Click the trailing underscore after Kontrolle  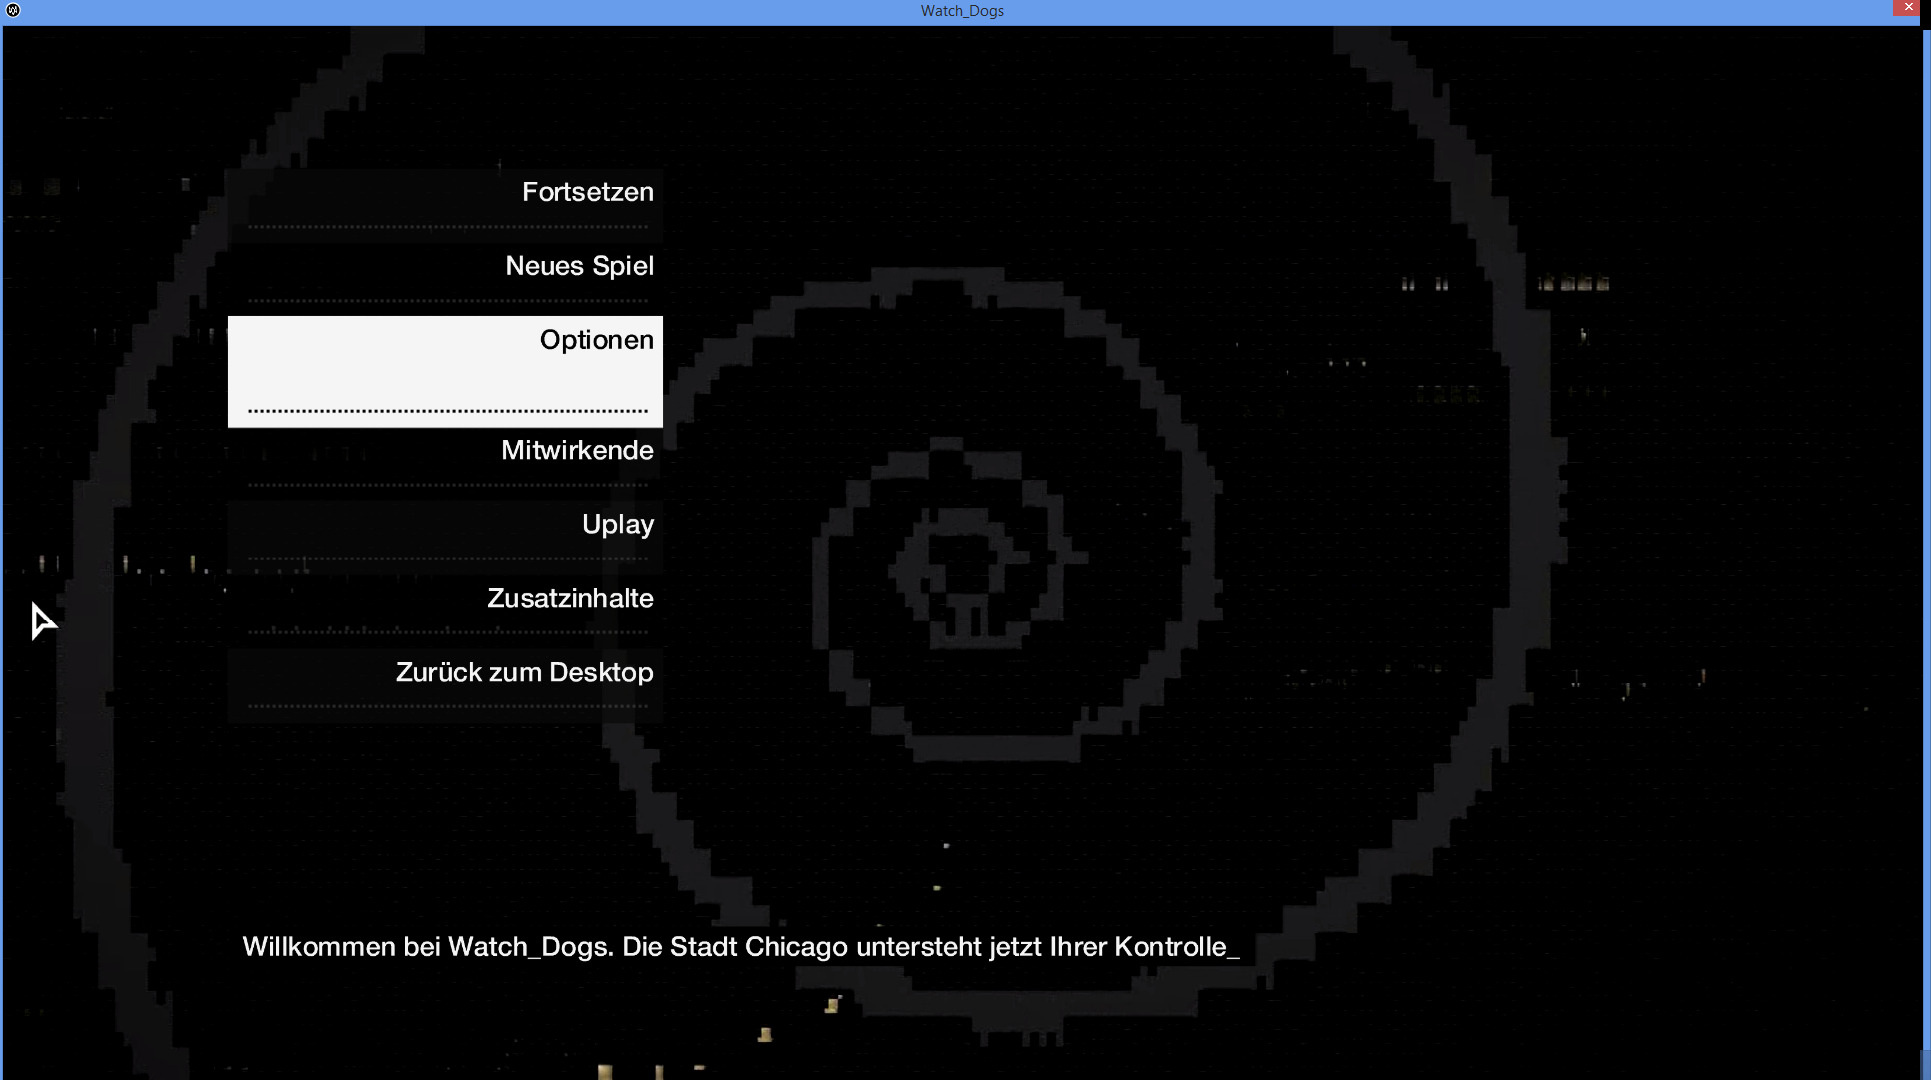point(1234,956)
